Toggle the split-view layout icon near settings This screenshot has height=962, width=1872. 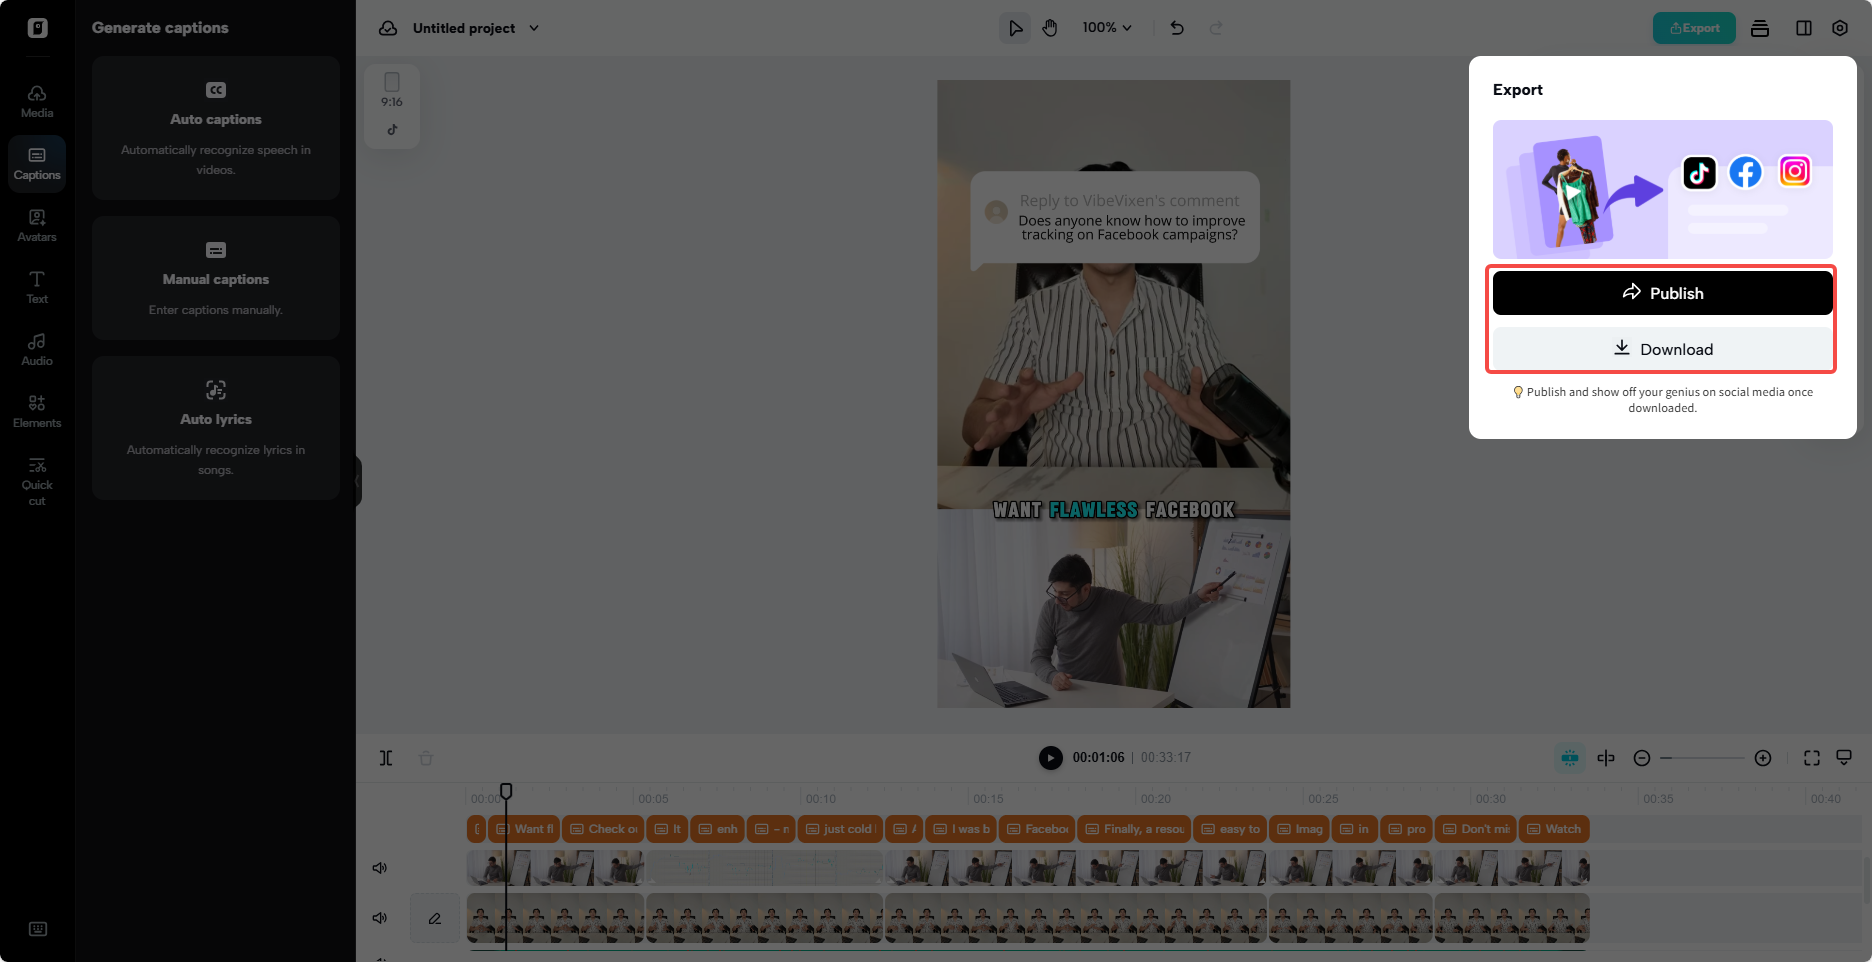tap(1804, 28)
